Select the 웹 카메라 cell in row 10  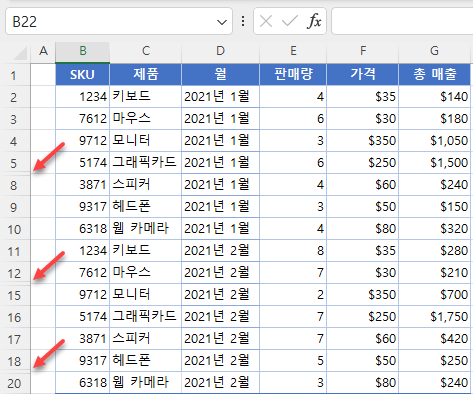pos(146,229)
